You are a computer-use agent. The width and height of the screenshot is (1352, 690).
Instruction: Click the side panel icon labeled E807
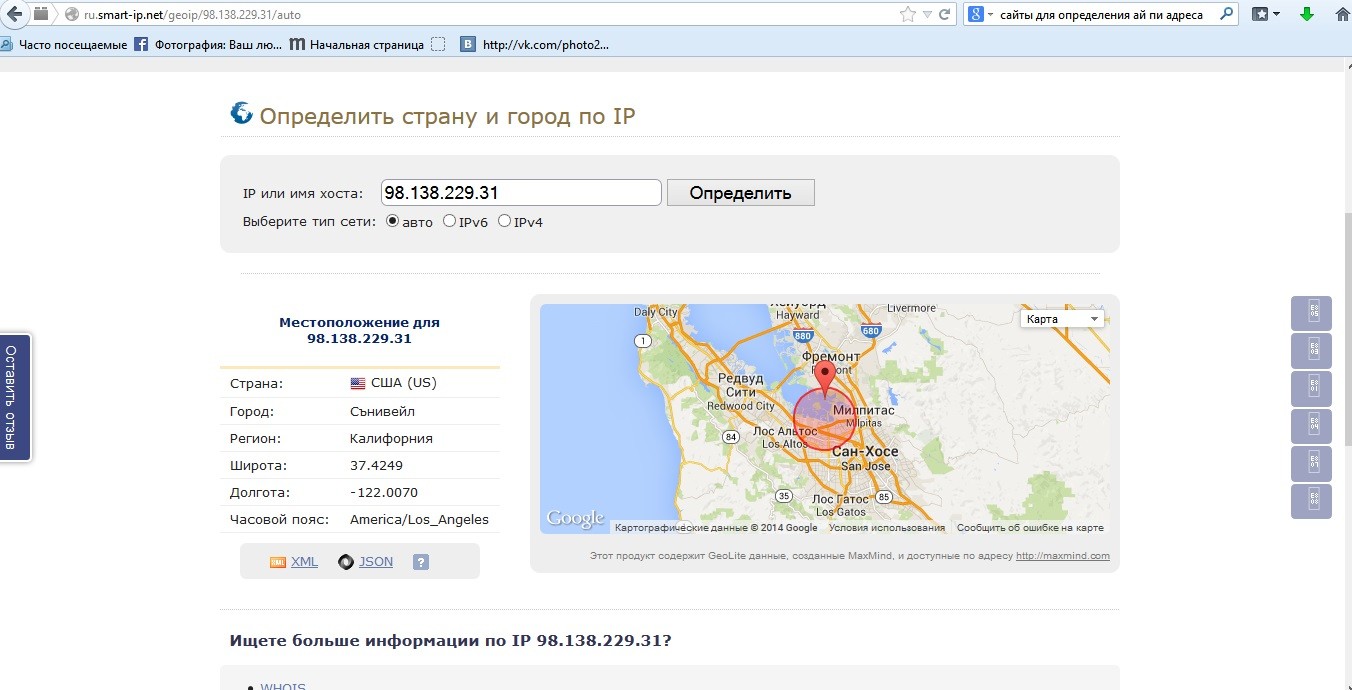(x=1312, y=464)
